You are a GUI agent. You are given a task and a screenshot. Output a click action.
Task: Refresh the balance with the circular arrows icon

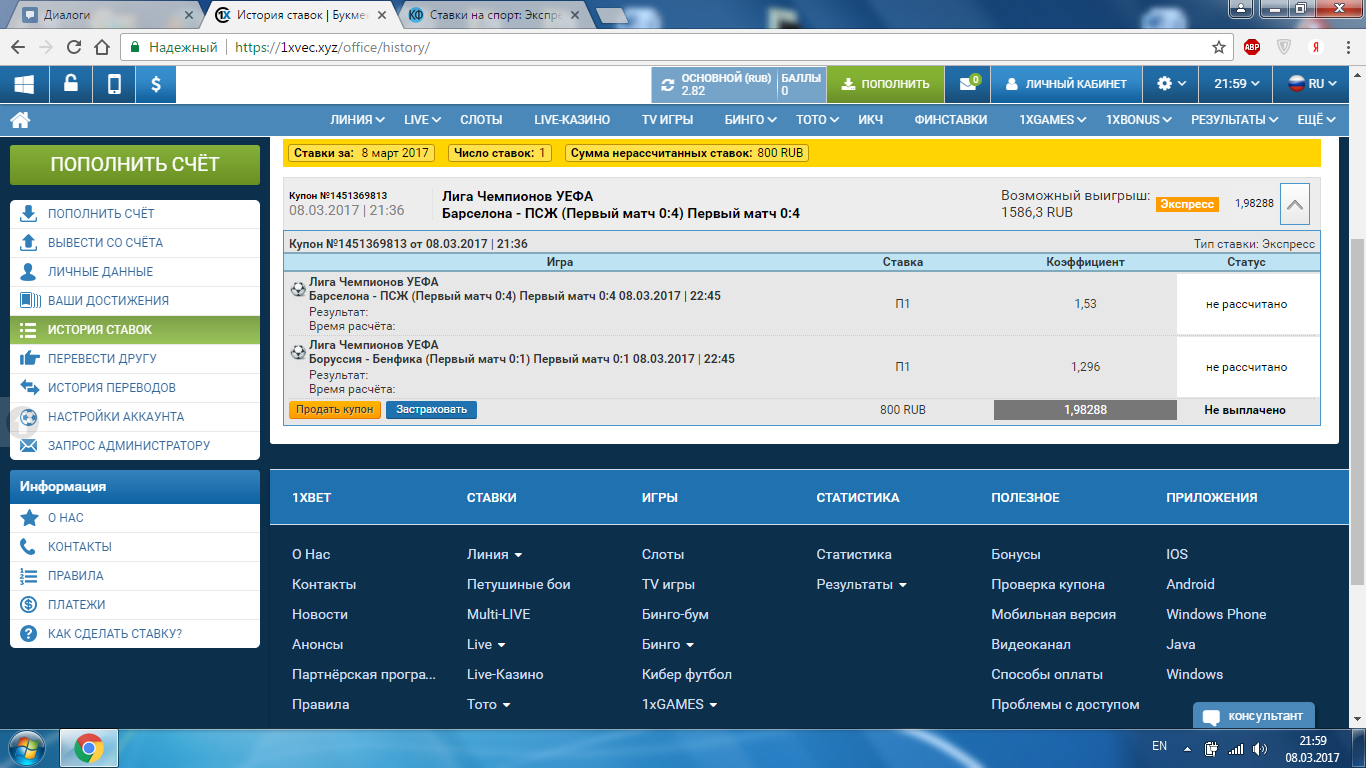[667, 84]
